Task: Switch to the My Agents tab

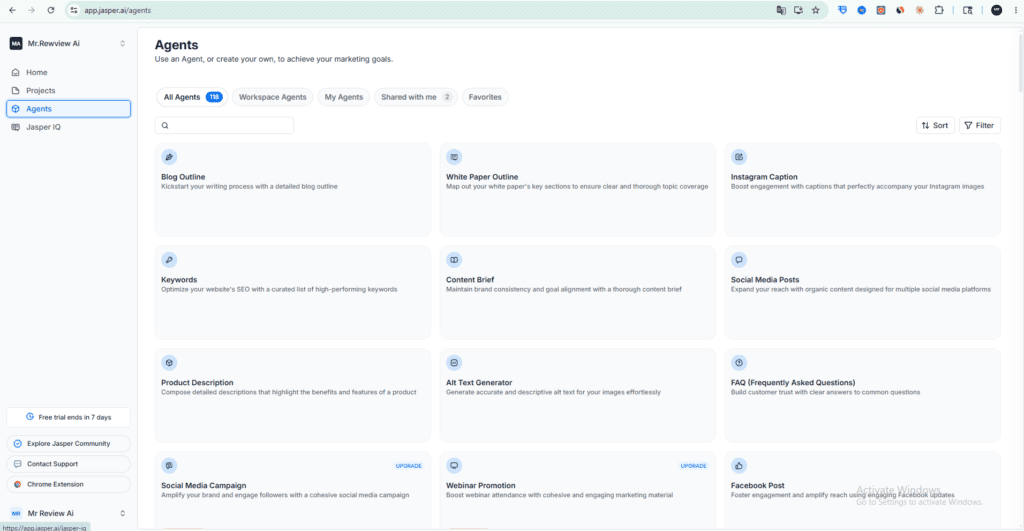Action: pyautogui.click(x=344, y=97)
